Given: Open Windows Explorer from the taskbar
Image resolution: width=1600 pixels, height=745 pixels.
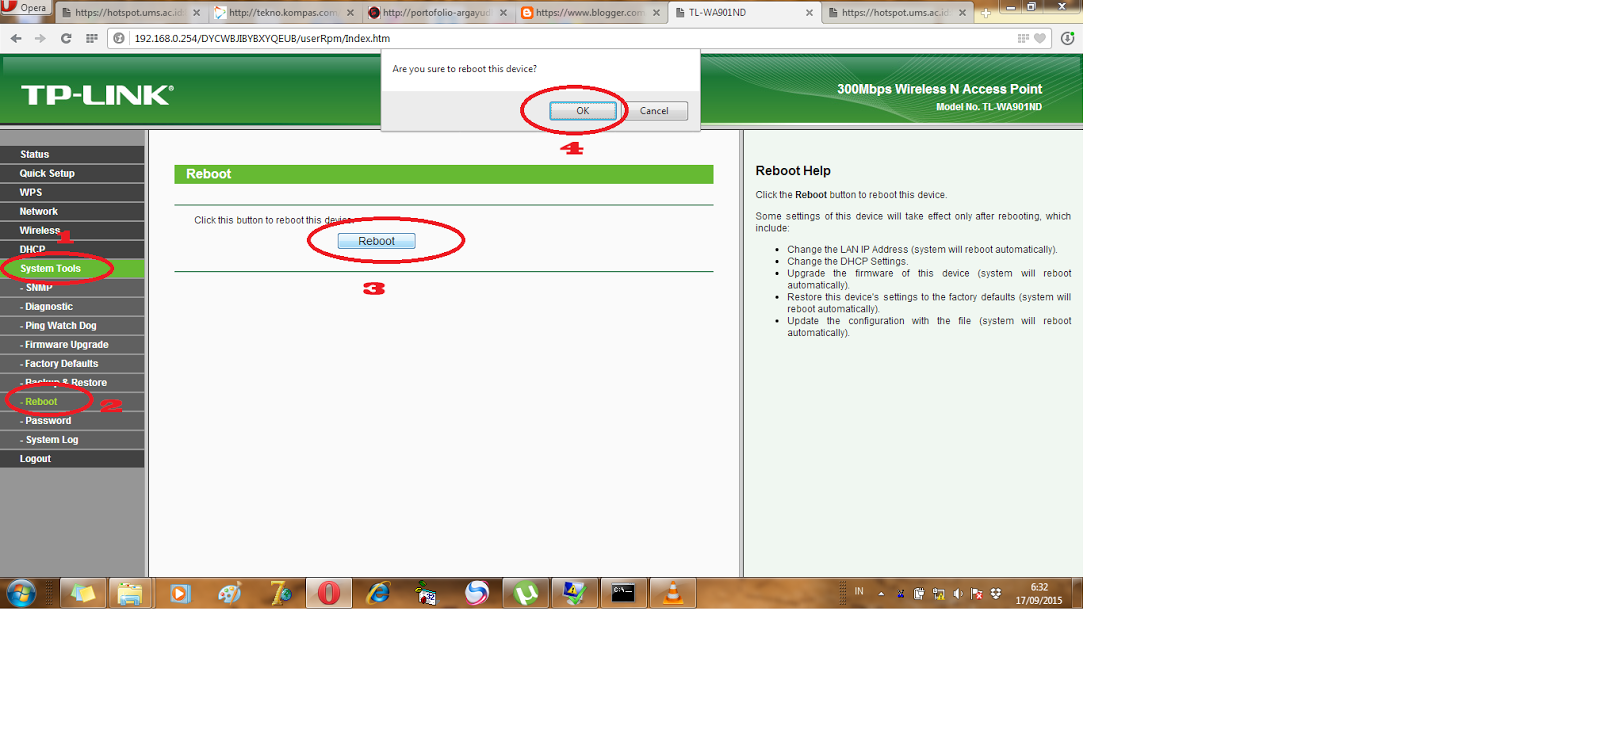Looking at the screenshot, I should click(x=130, y=593).
